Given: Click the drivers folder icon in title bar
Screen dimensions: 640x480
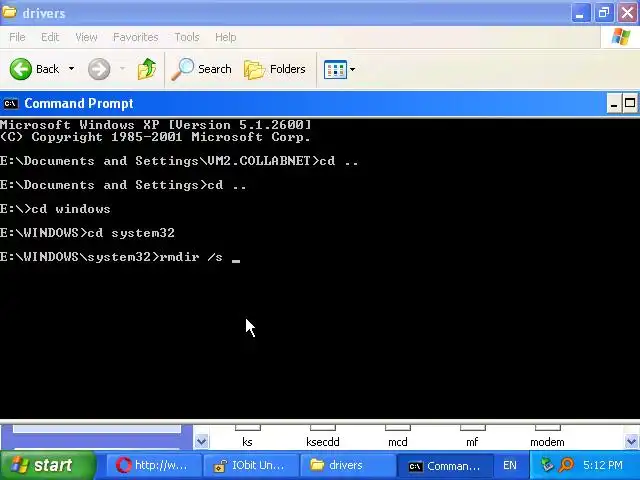Looking at the screenshot, I should tap(9, 12).
